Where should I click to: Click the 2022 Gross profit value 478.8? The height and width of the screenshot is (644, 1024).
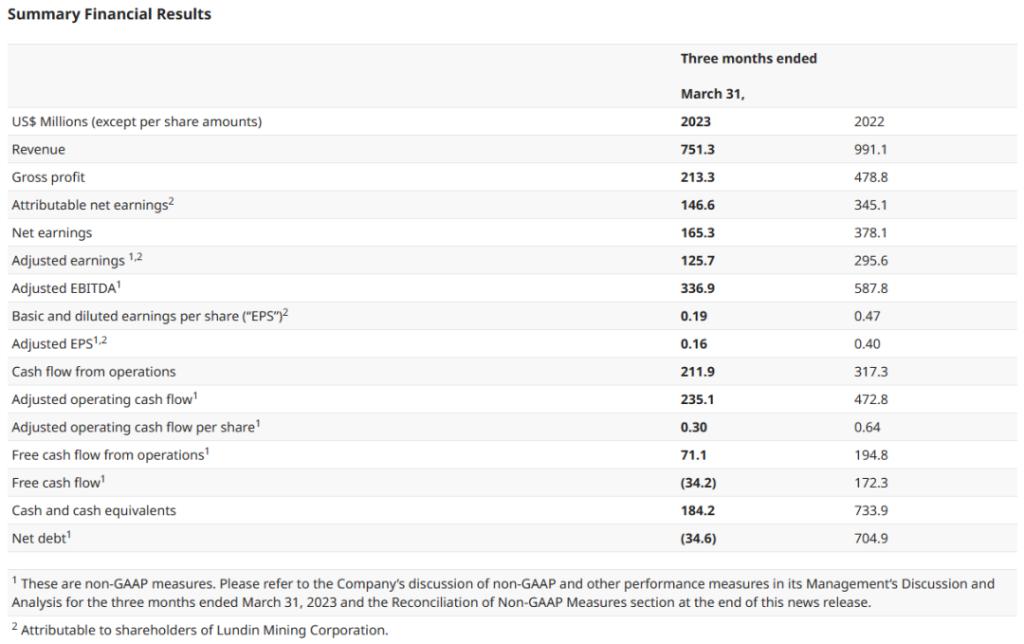(x=871, y=177)
